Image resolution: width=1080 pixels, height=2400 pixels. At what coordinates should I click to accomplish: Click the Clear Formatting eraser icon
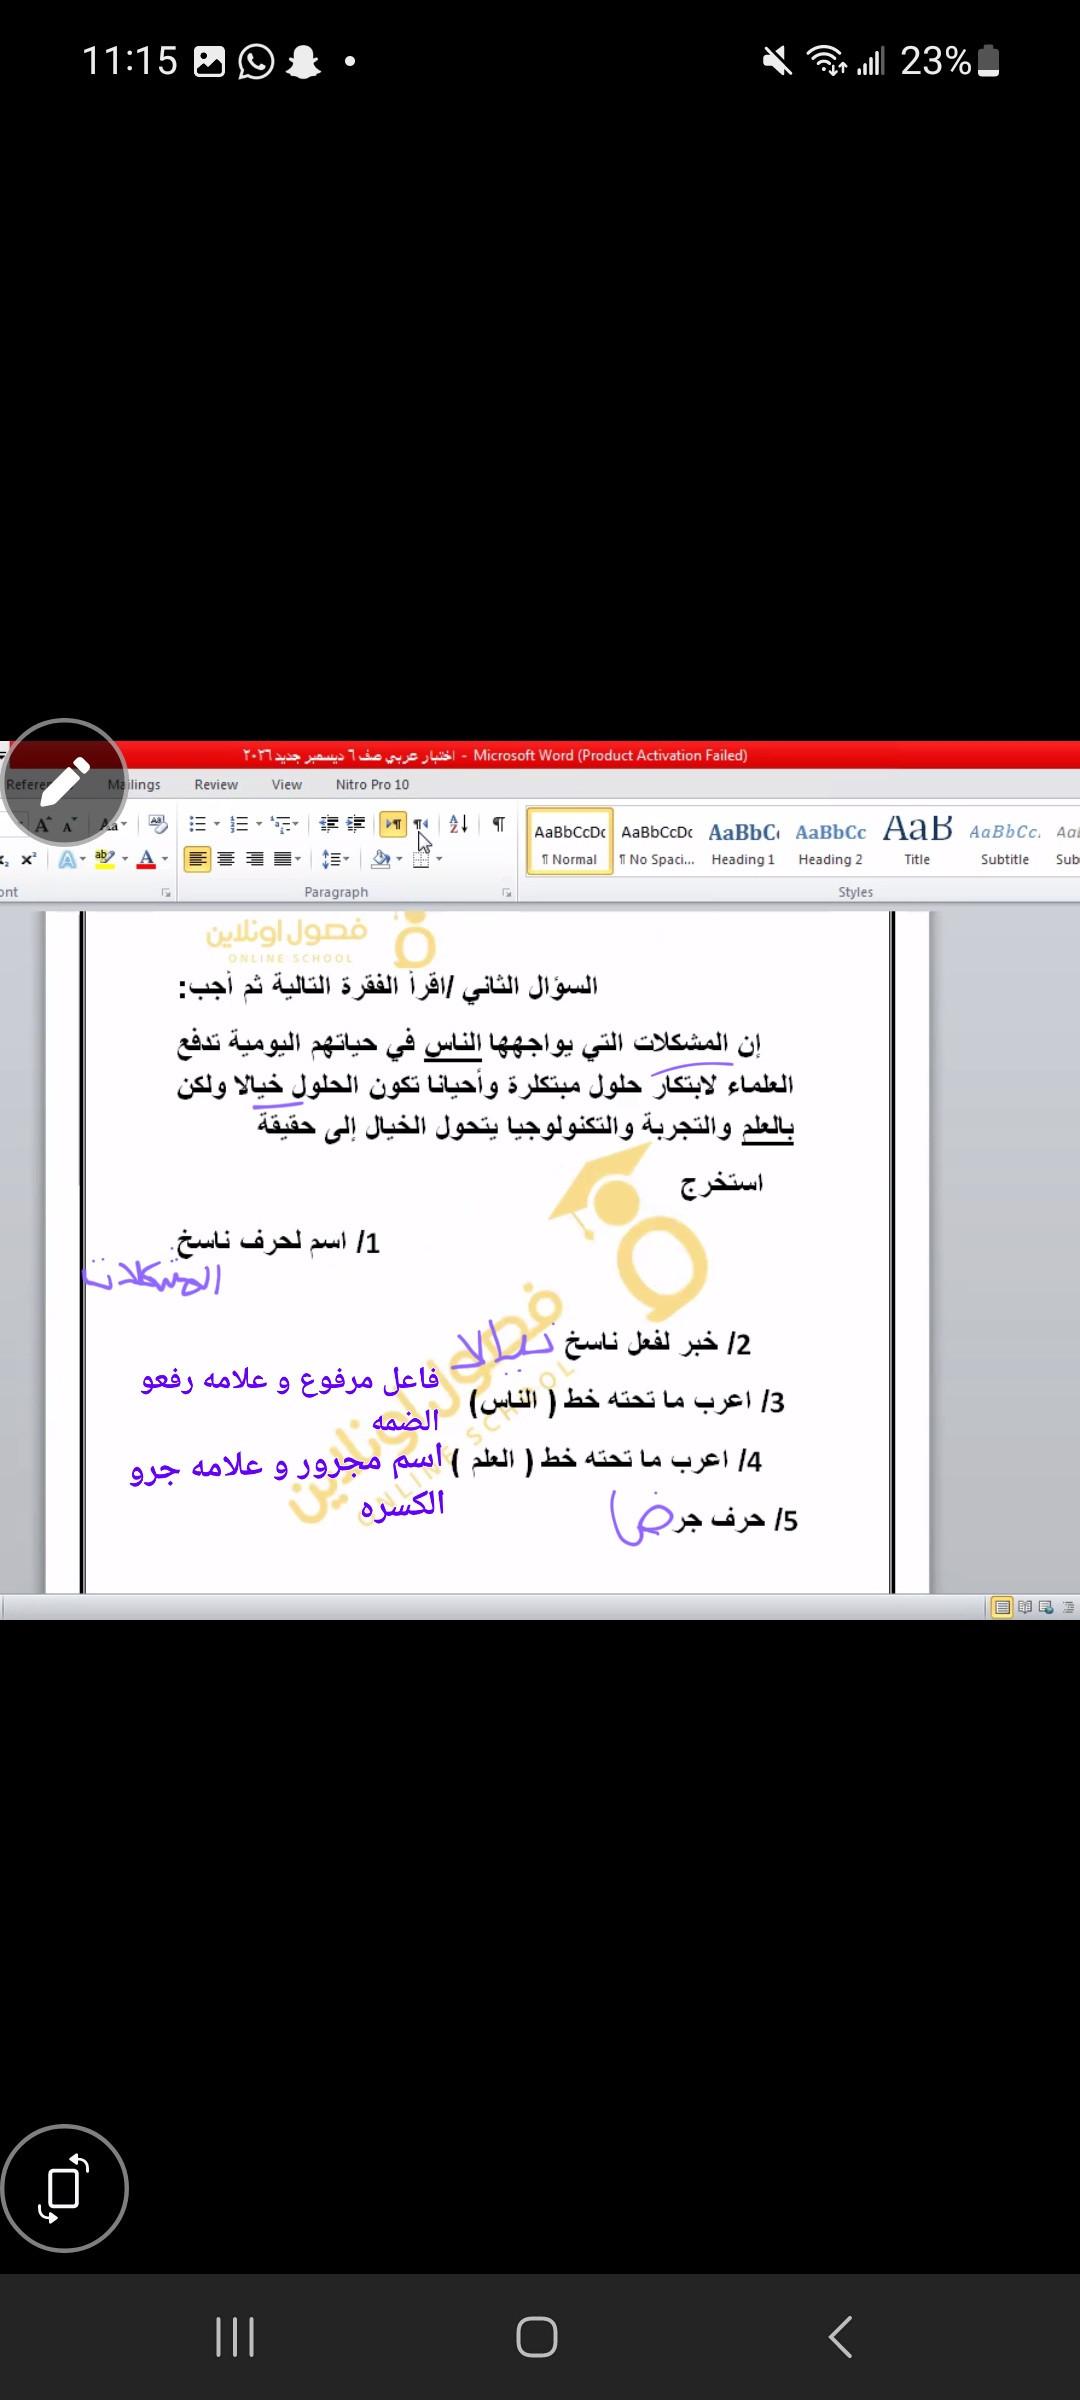pyautogui.click(x=157, y=825)
